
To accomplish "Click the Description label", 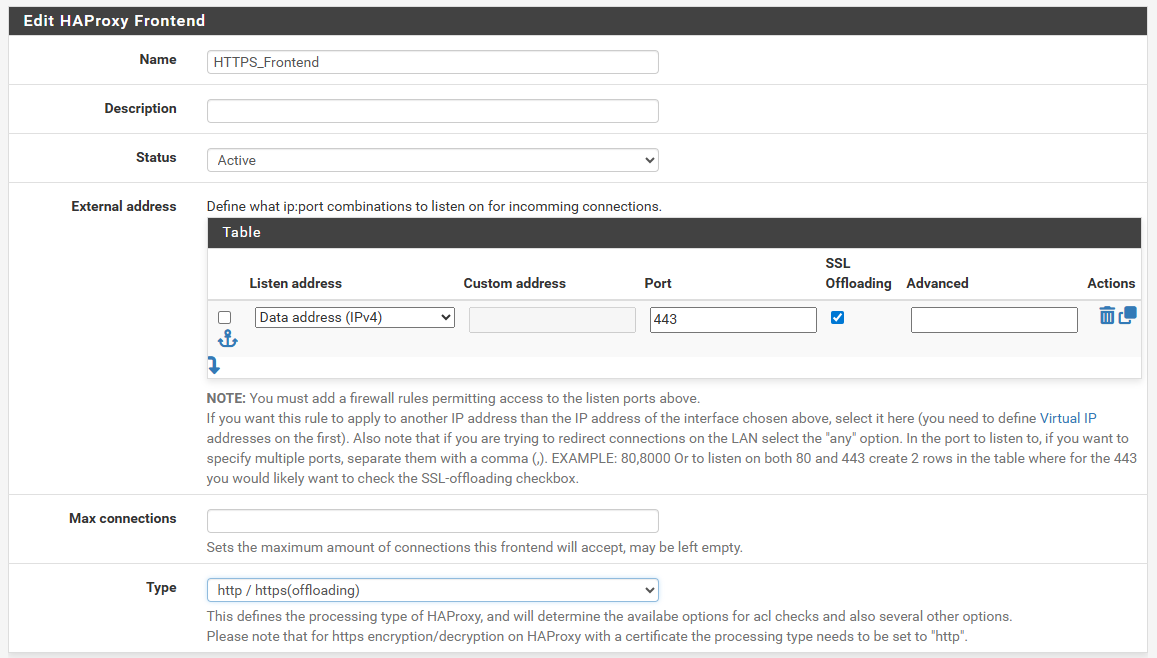I will tap(140, 108).
